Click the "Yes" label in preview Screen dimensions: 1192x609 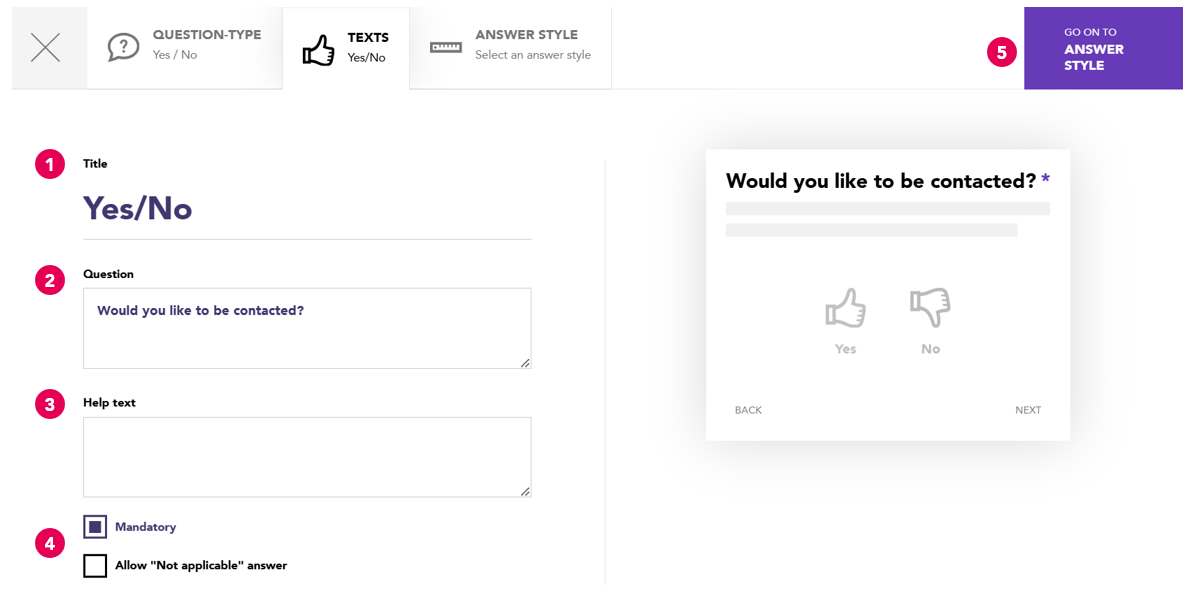coord(845,349)
